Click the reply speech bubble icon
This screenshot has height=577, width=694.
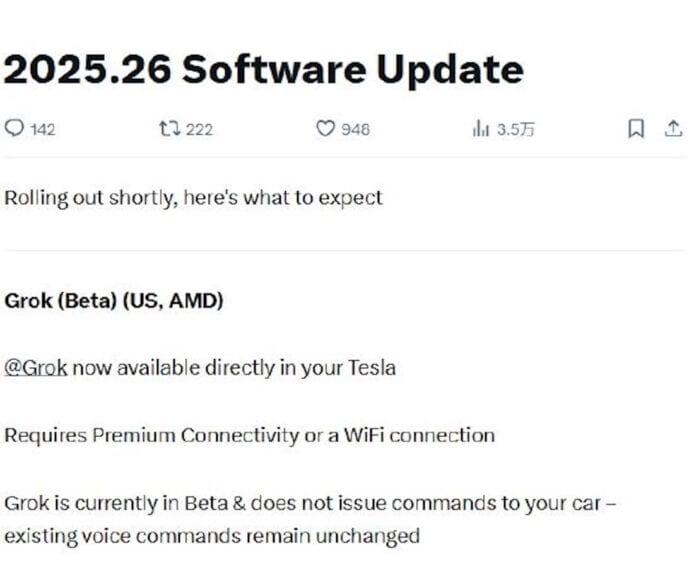point(15,129)
